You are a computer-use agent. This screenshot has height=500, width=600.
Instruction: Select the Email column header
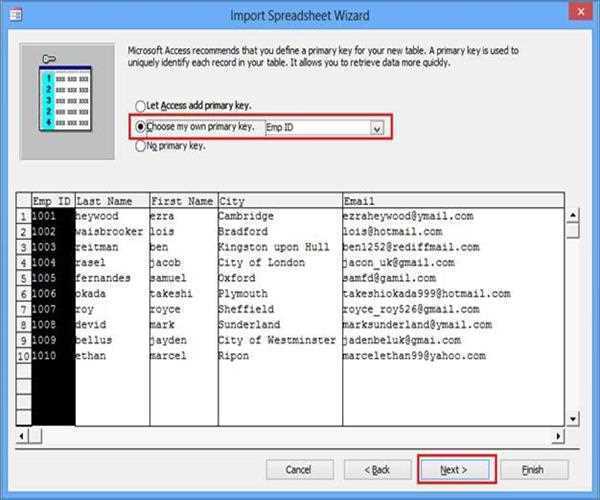[x=450, y=201]
